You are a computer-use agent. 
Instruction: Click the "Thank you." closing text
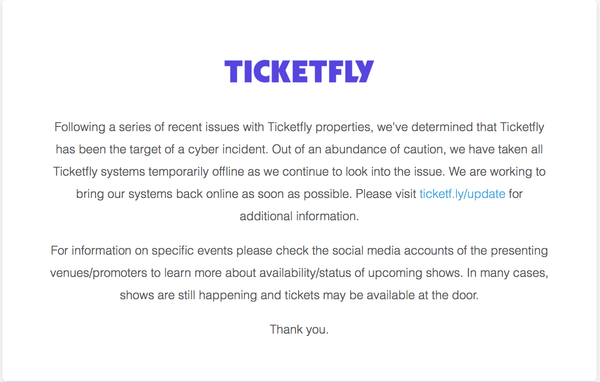[299, 329]
